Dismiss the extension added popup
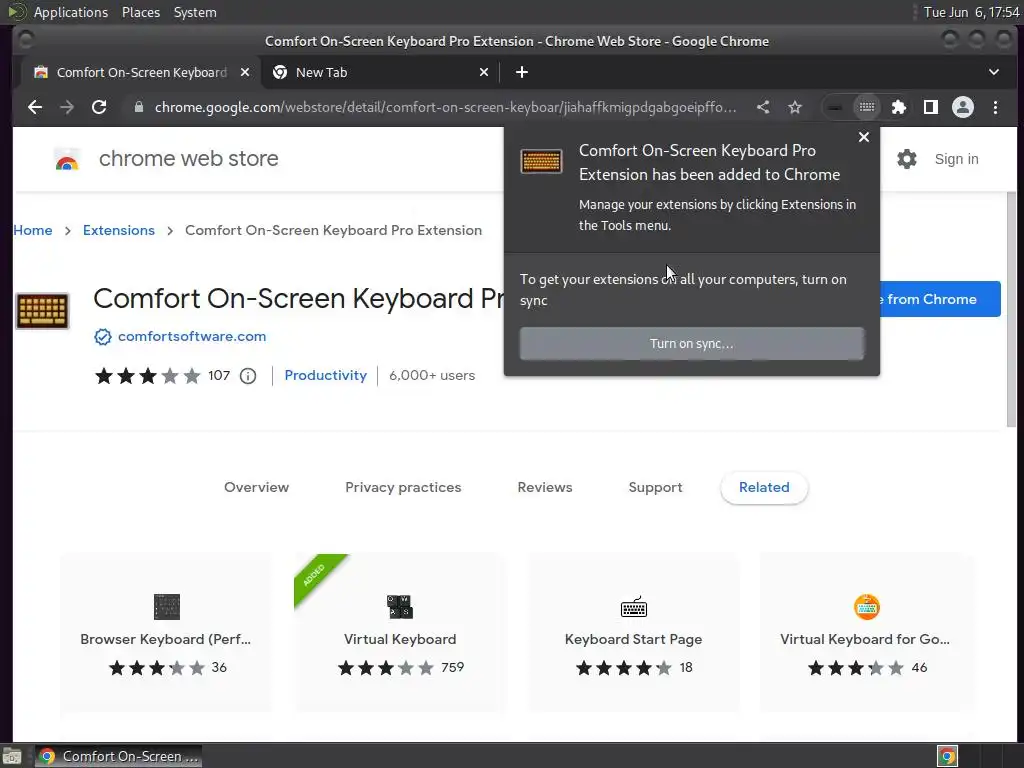Image resolution: width=1024 pixels, height=768 pixels. (x=863, y=136)
